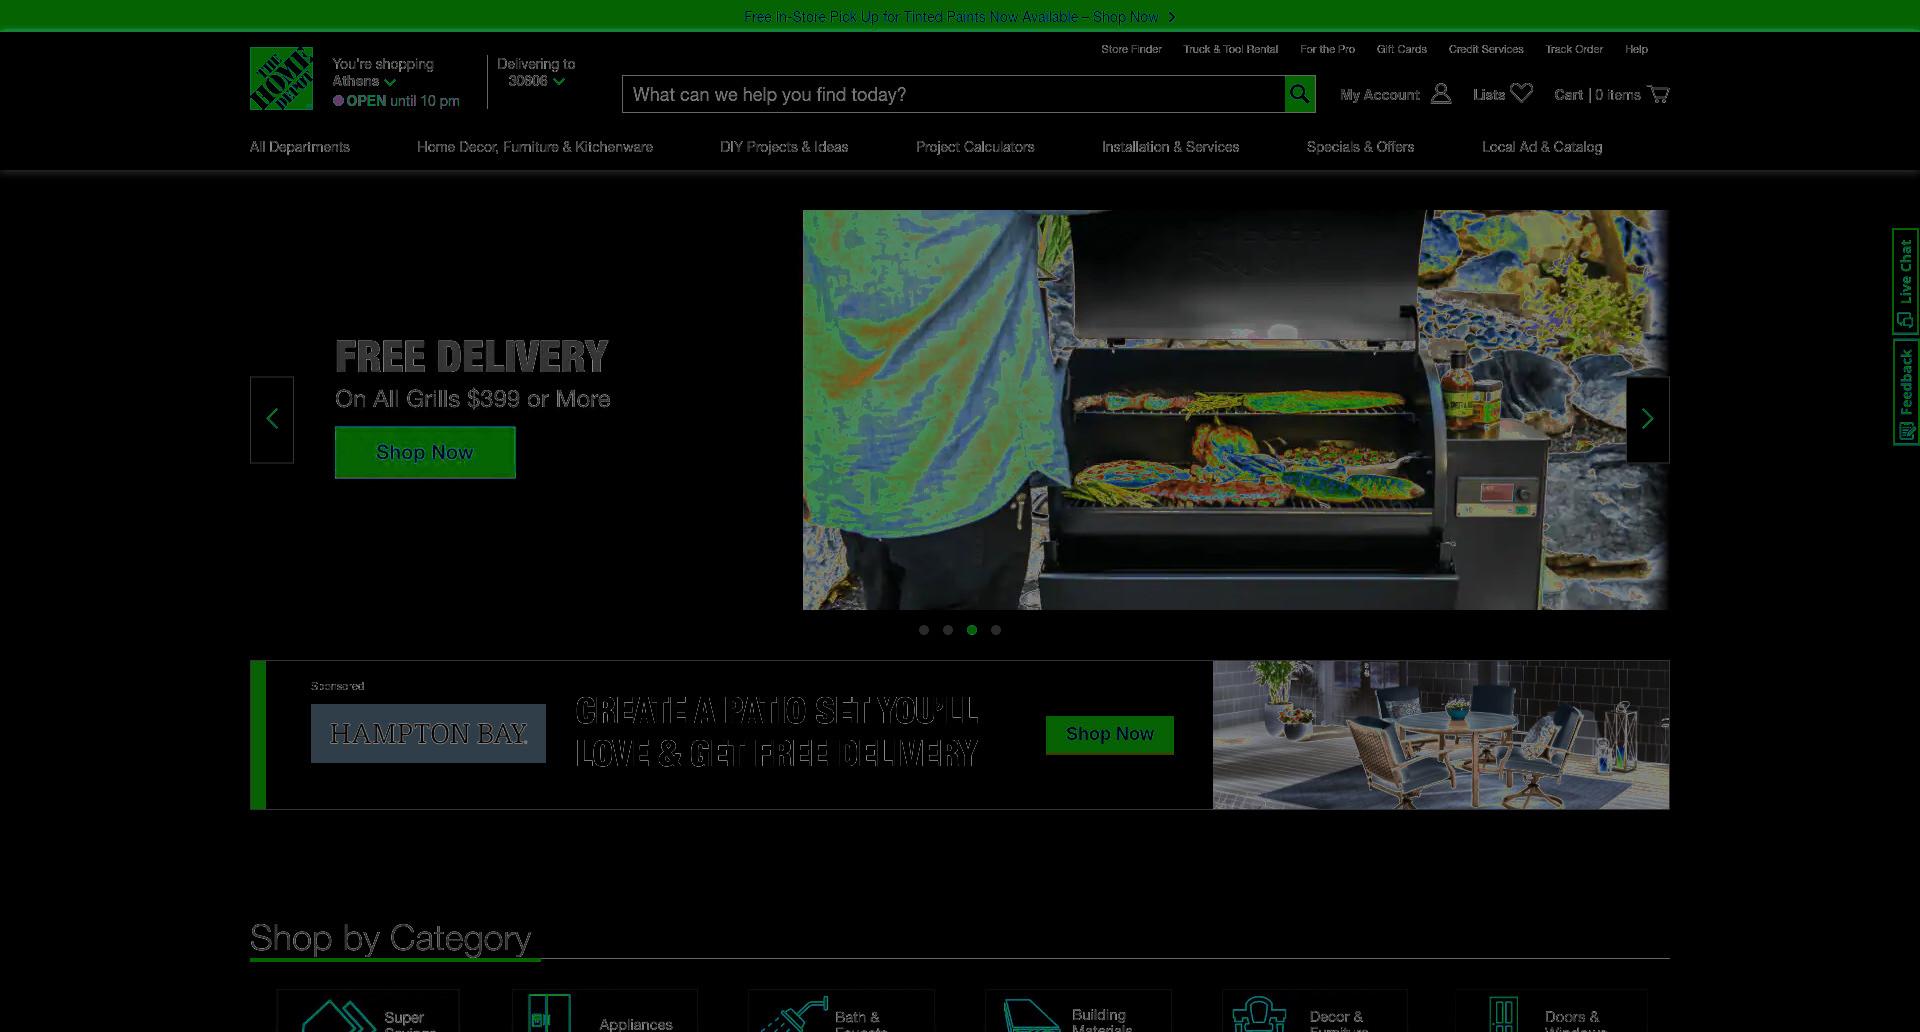
Task: Select third carousel dot
Action: click(x=972, y=630)
